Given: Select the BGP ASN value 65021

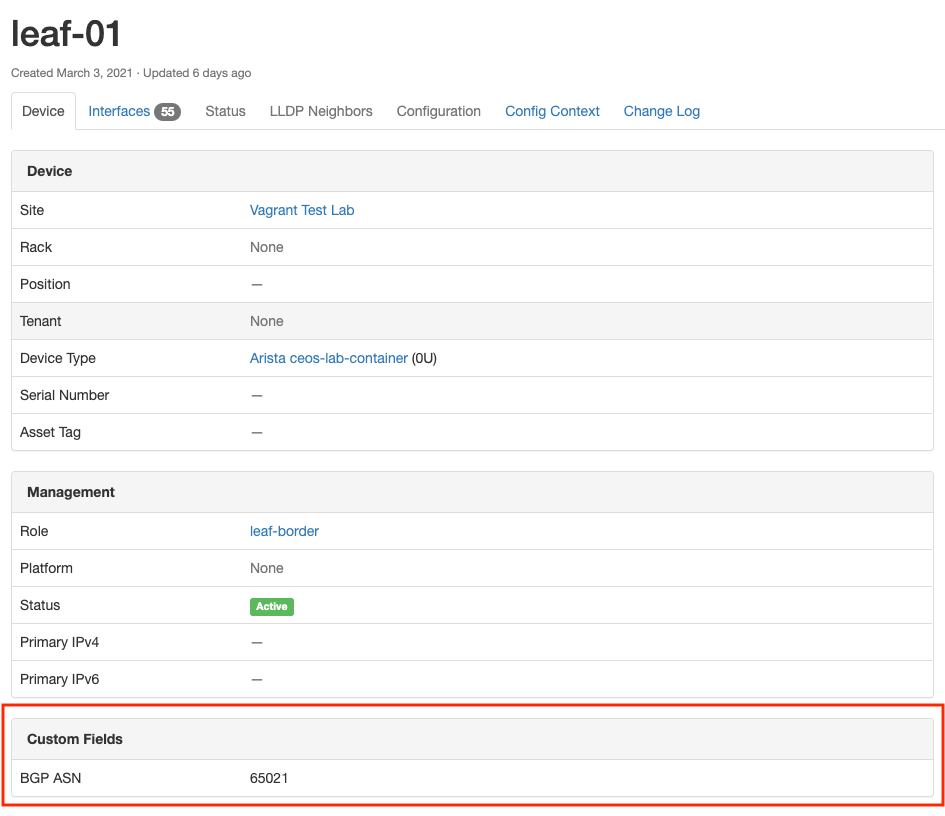Looking at the screenshot, I should point(268,778).
